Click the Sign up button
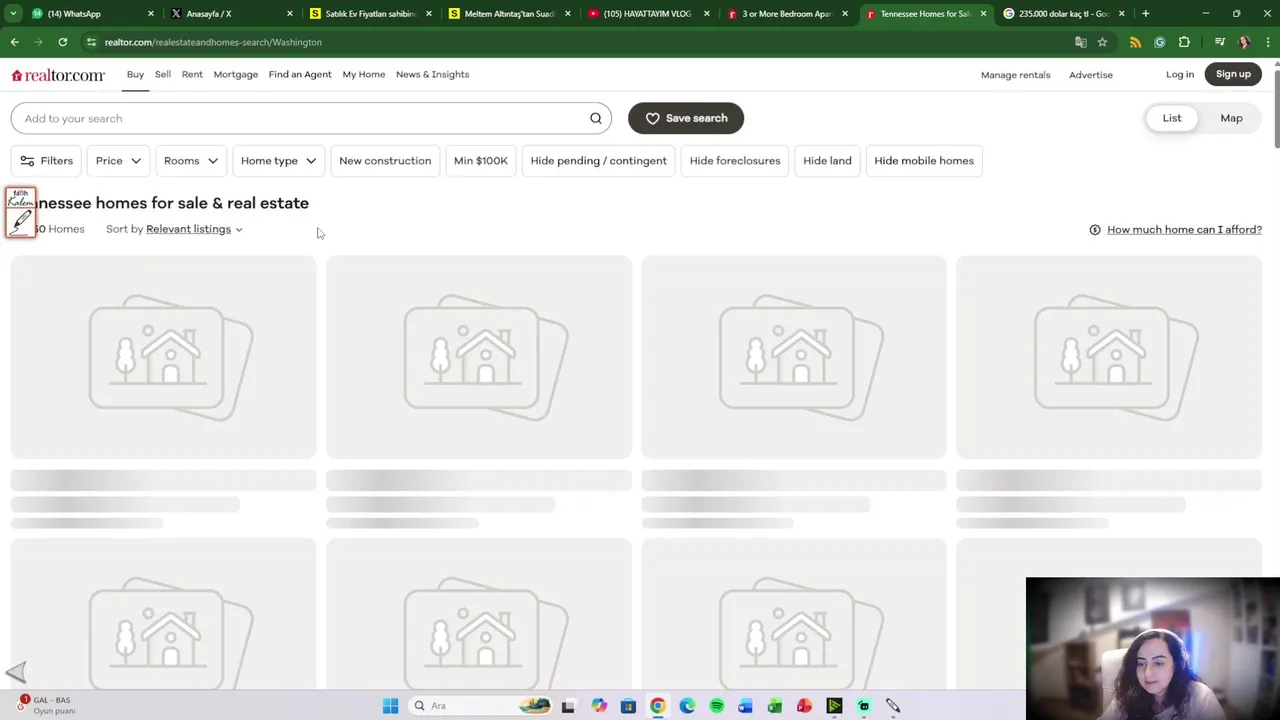The image size is (1280, 720). pos(1233,74)
